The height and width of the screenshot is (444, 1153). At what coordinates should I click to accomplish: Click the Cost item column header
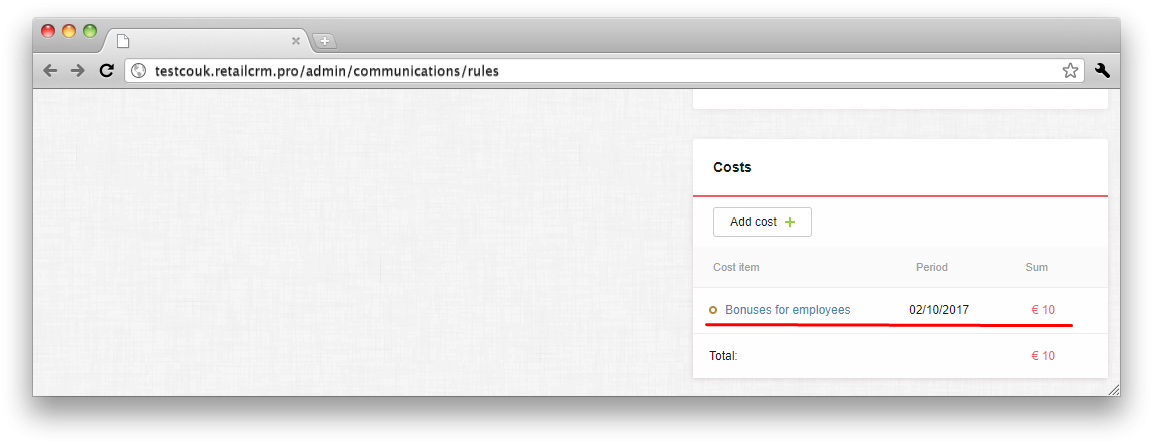point(736,268)
